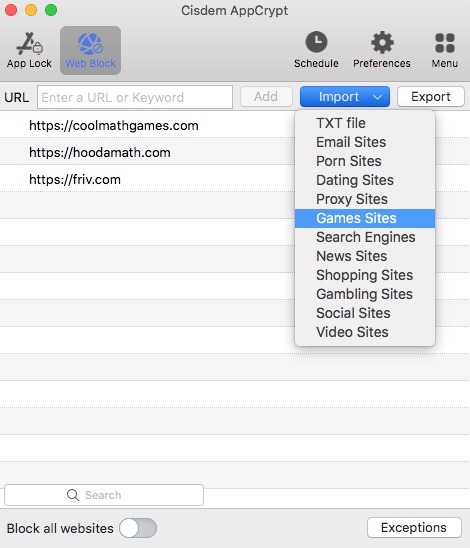Select News Sites in Import menu

click(x=365, y=256)
